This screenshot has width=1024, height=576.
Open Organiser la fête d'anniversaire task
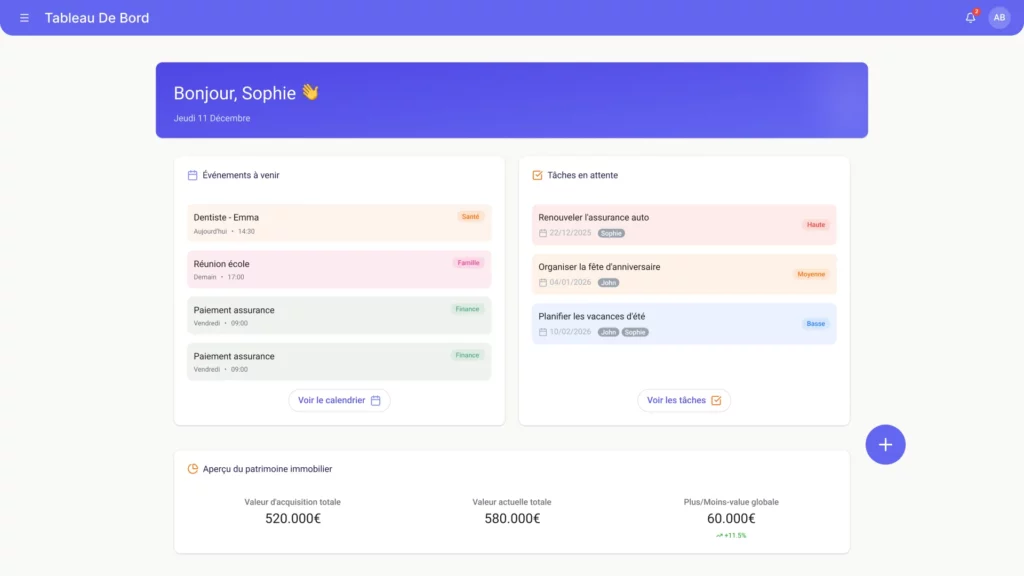click(684, 274)
